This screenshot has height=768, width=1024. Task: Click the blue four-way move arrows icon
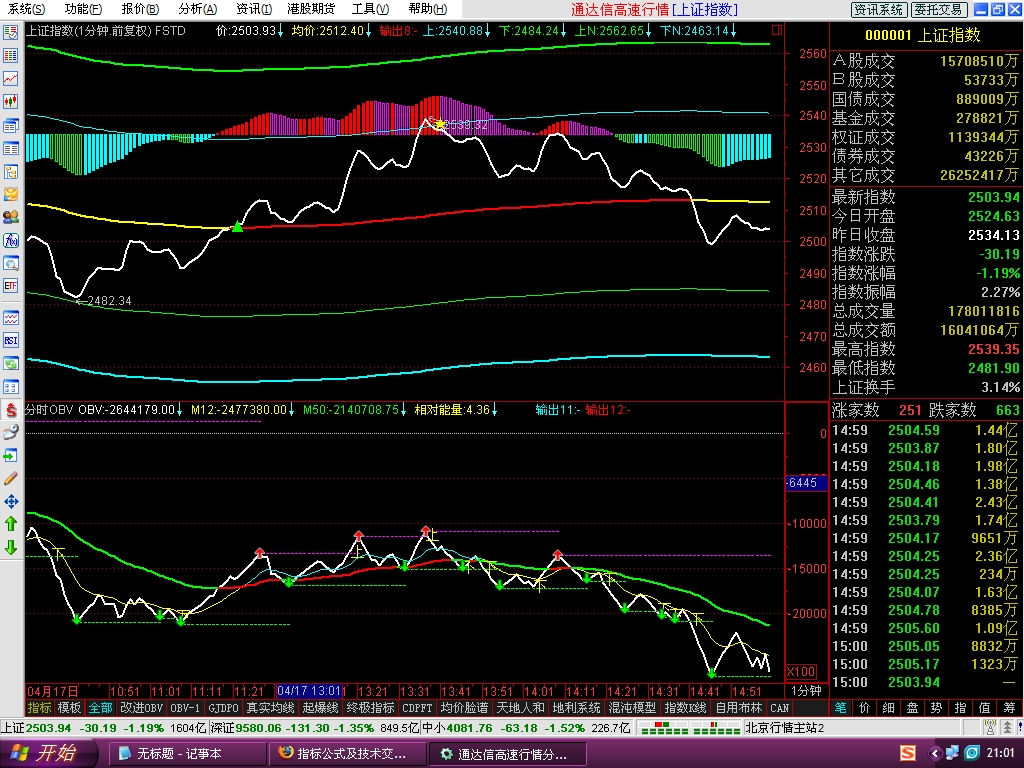[x=11, y=500]
